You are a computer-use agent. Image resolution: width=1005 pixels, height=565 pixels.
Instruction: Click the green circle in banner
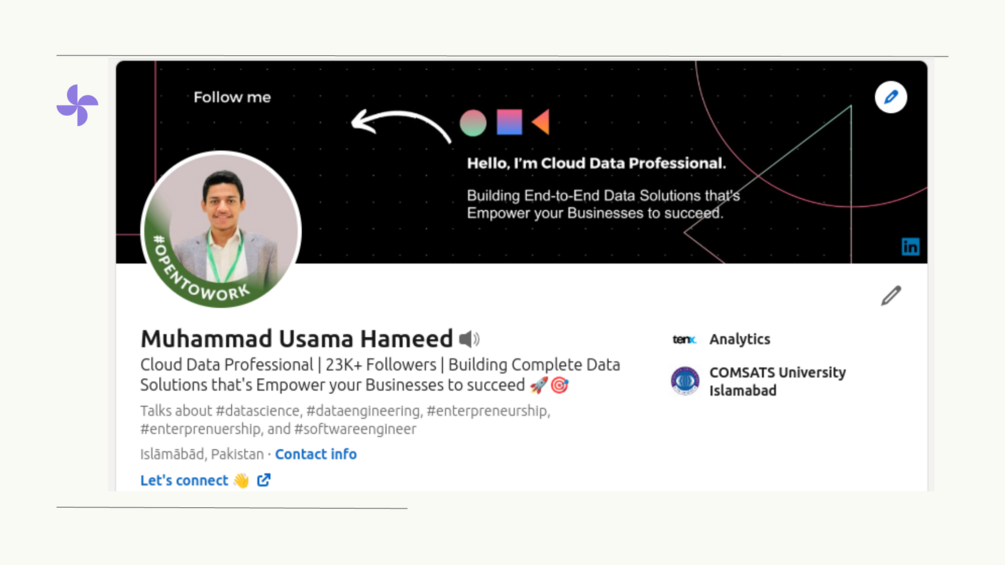(x=473, y=123)
